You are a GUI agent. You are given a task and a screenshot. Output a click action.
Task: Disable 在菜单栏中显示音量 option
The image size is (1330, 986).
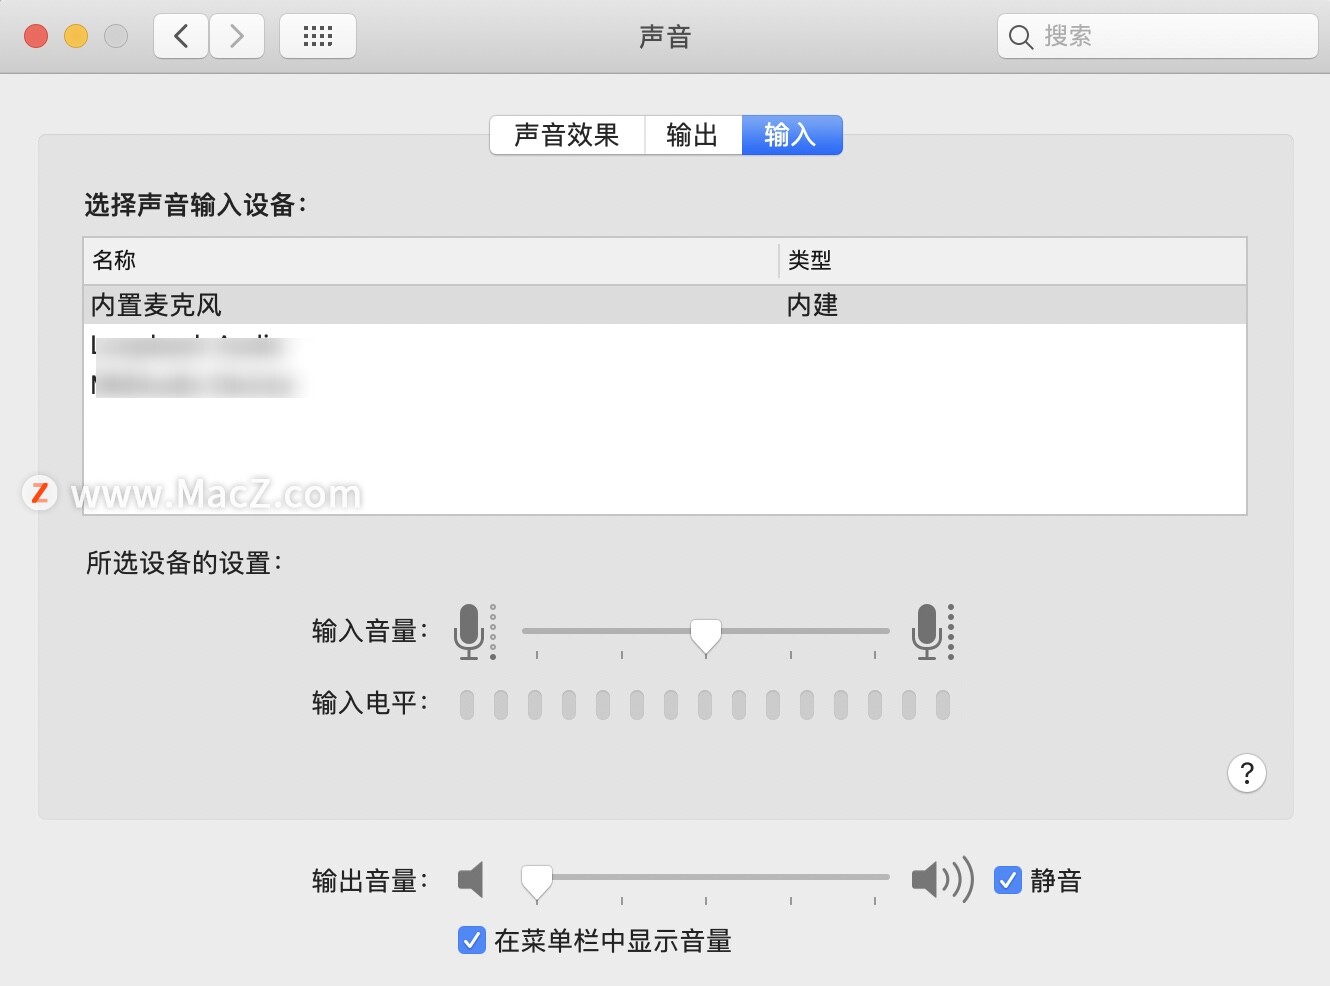(x=471, y=940)
